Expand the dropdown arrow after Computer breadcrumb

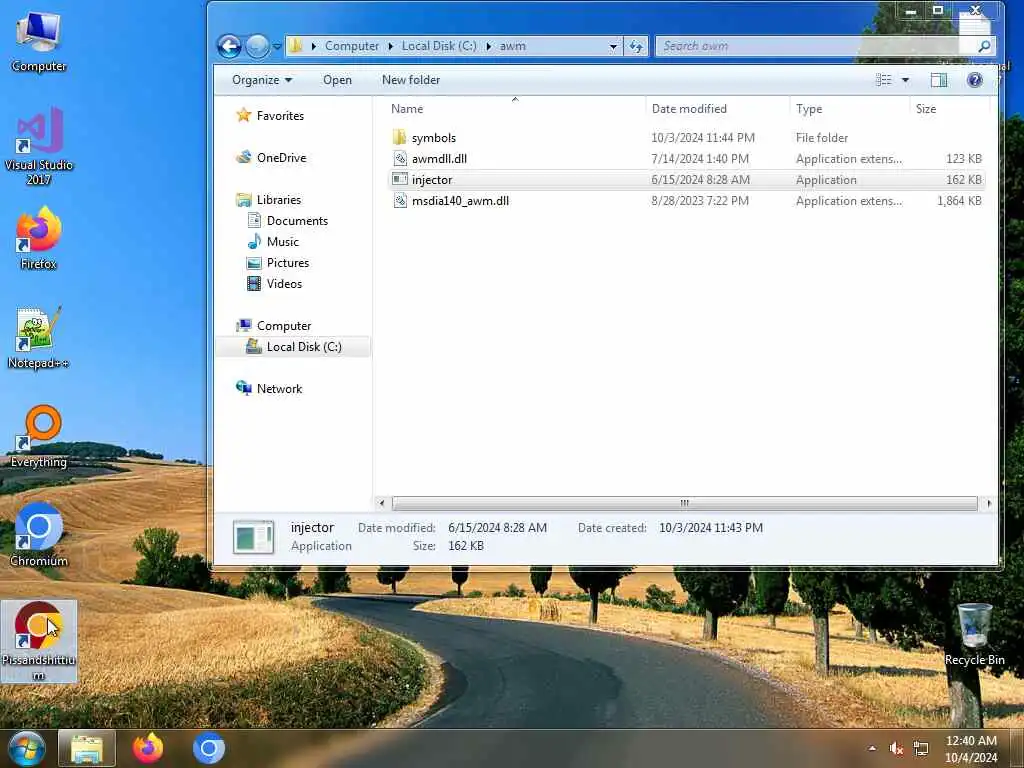pyautogui.click(x=390, y=46)
